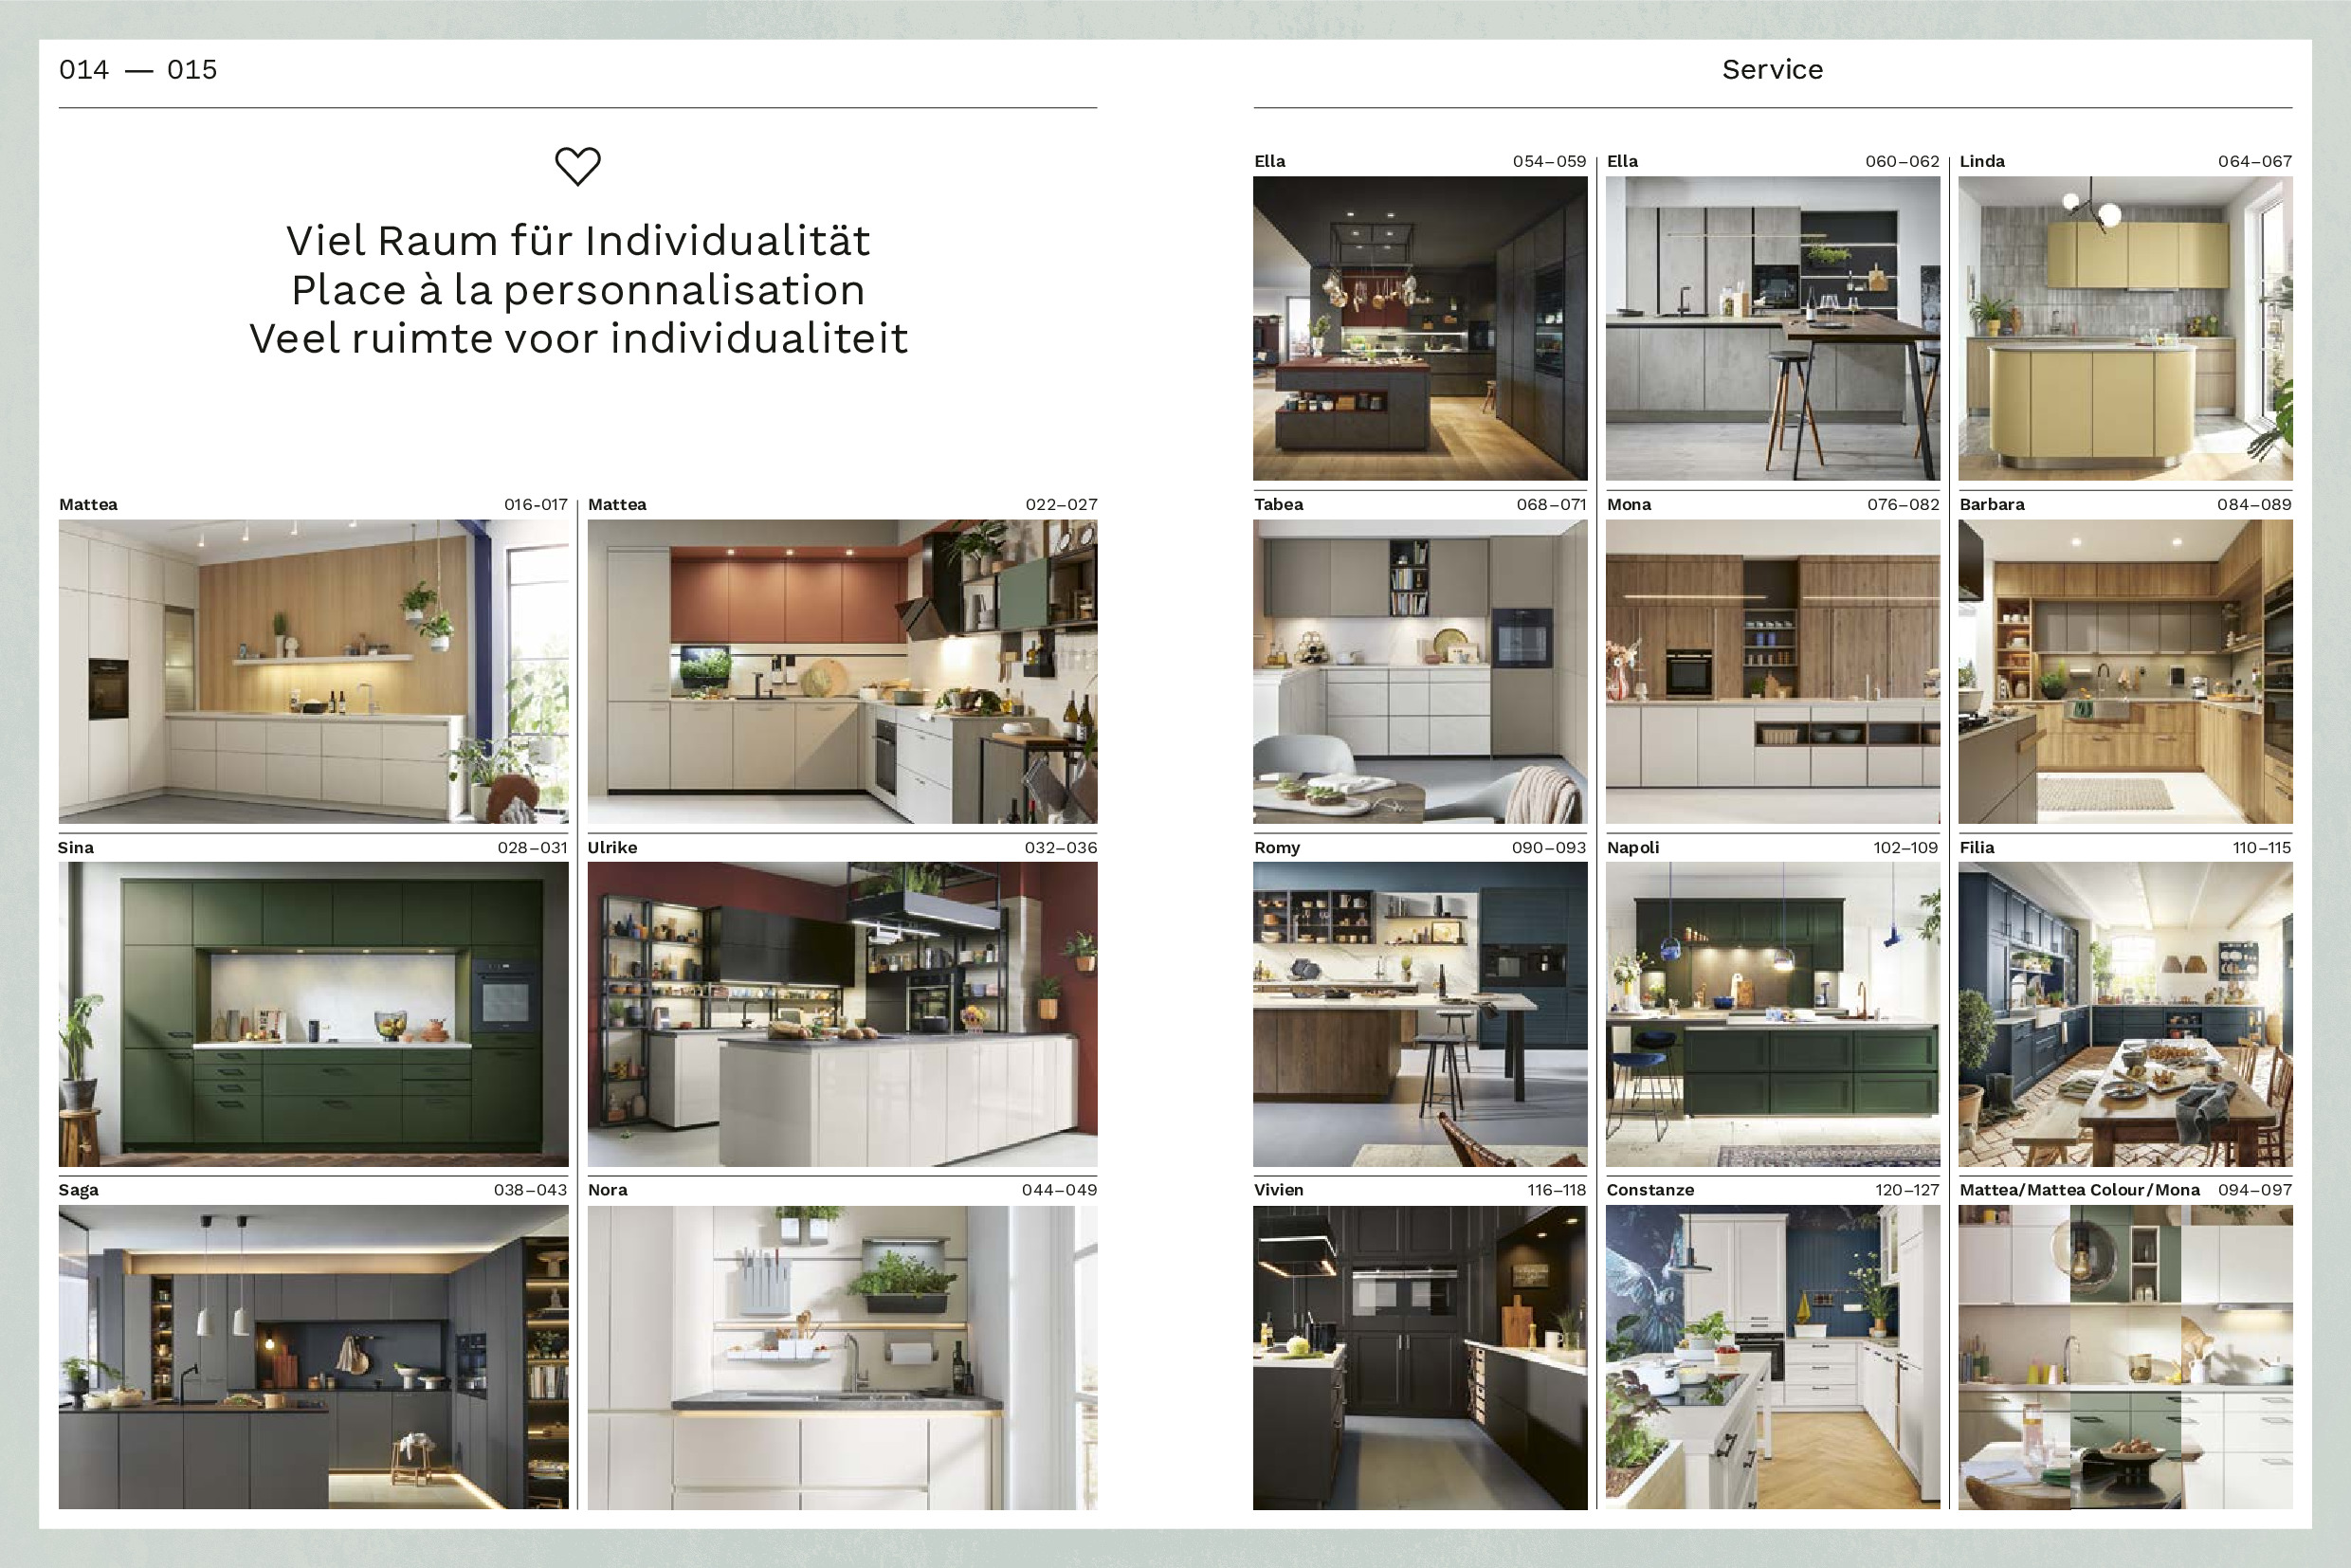Image resolution: width=2351 pixels, height=1568 pixels.
Task: Open the Ulrike kitchen thumbnail
Action: [x=842, y=1014]
